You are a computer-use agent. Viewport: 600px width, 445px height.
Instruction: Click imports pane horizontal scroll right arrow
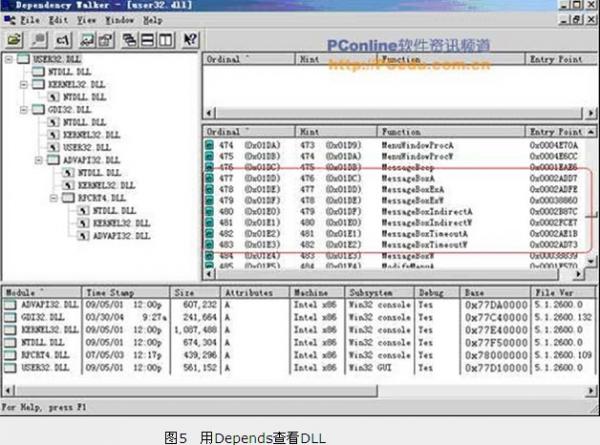pyautogui.click(x=590, y=113)
